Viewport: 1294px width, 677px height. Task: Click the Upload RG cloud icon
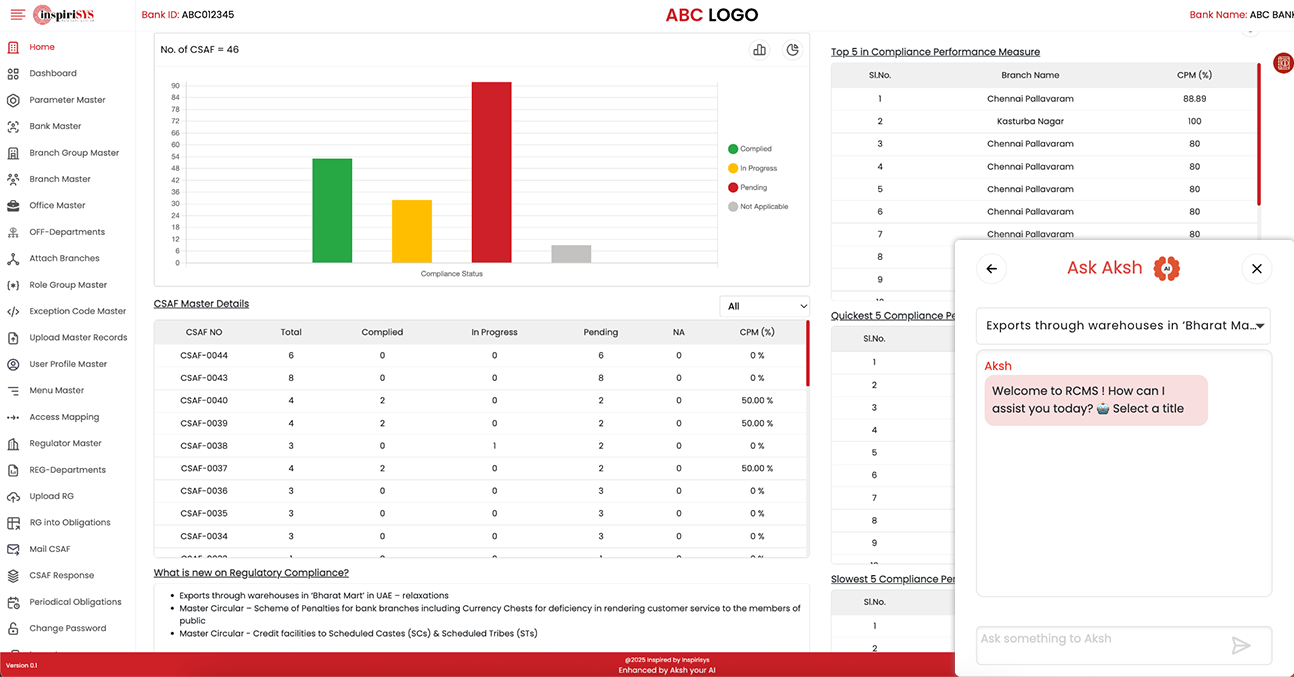(13, 496)
